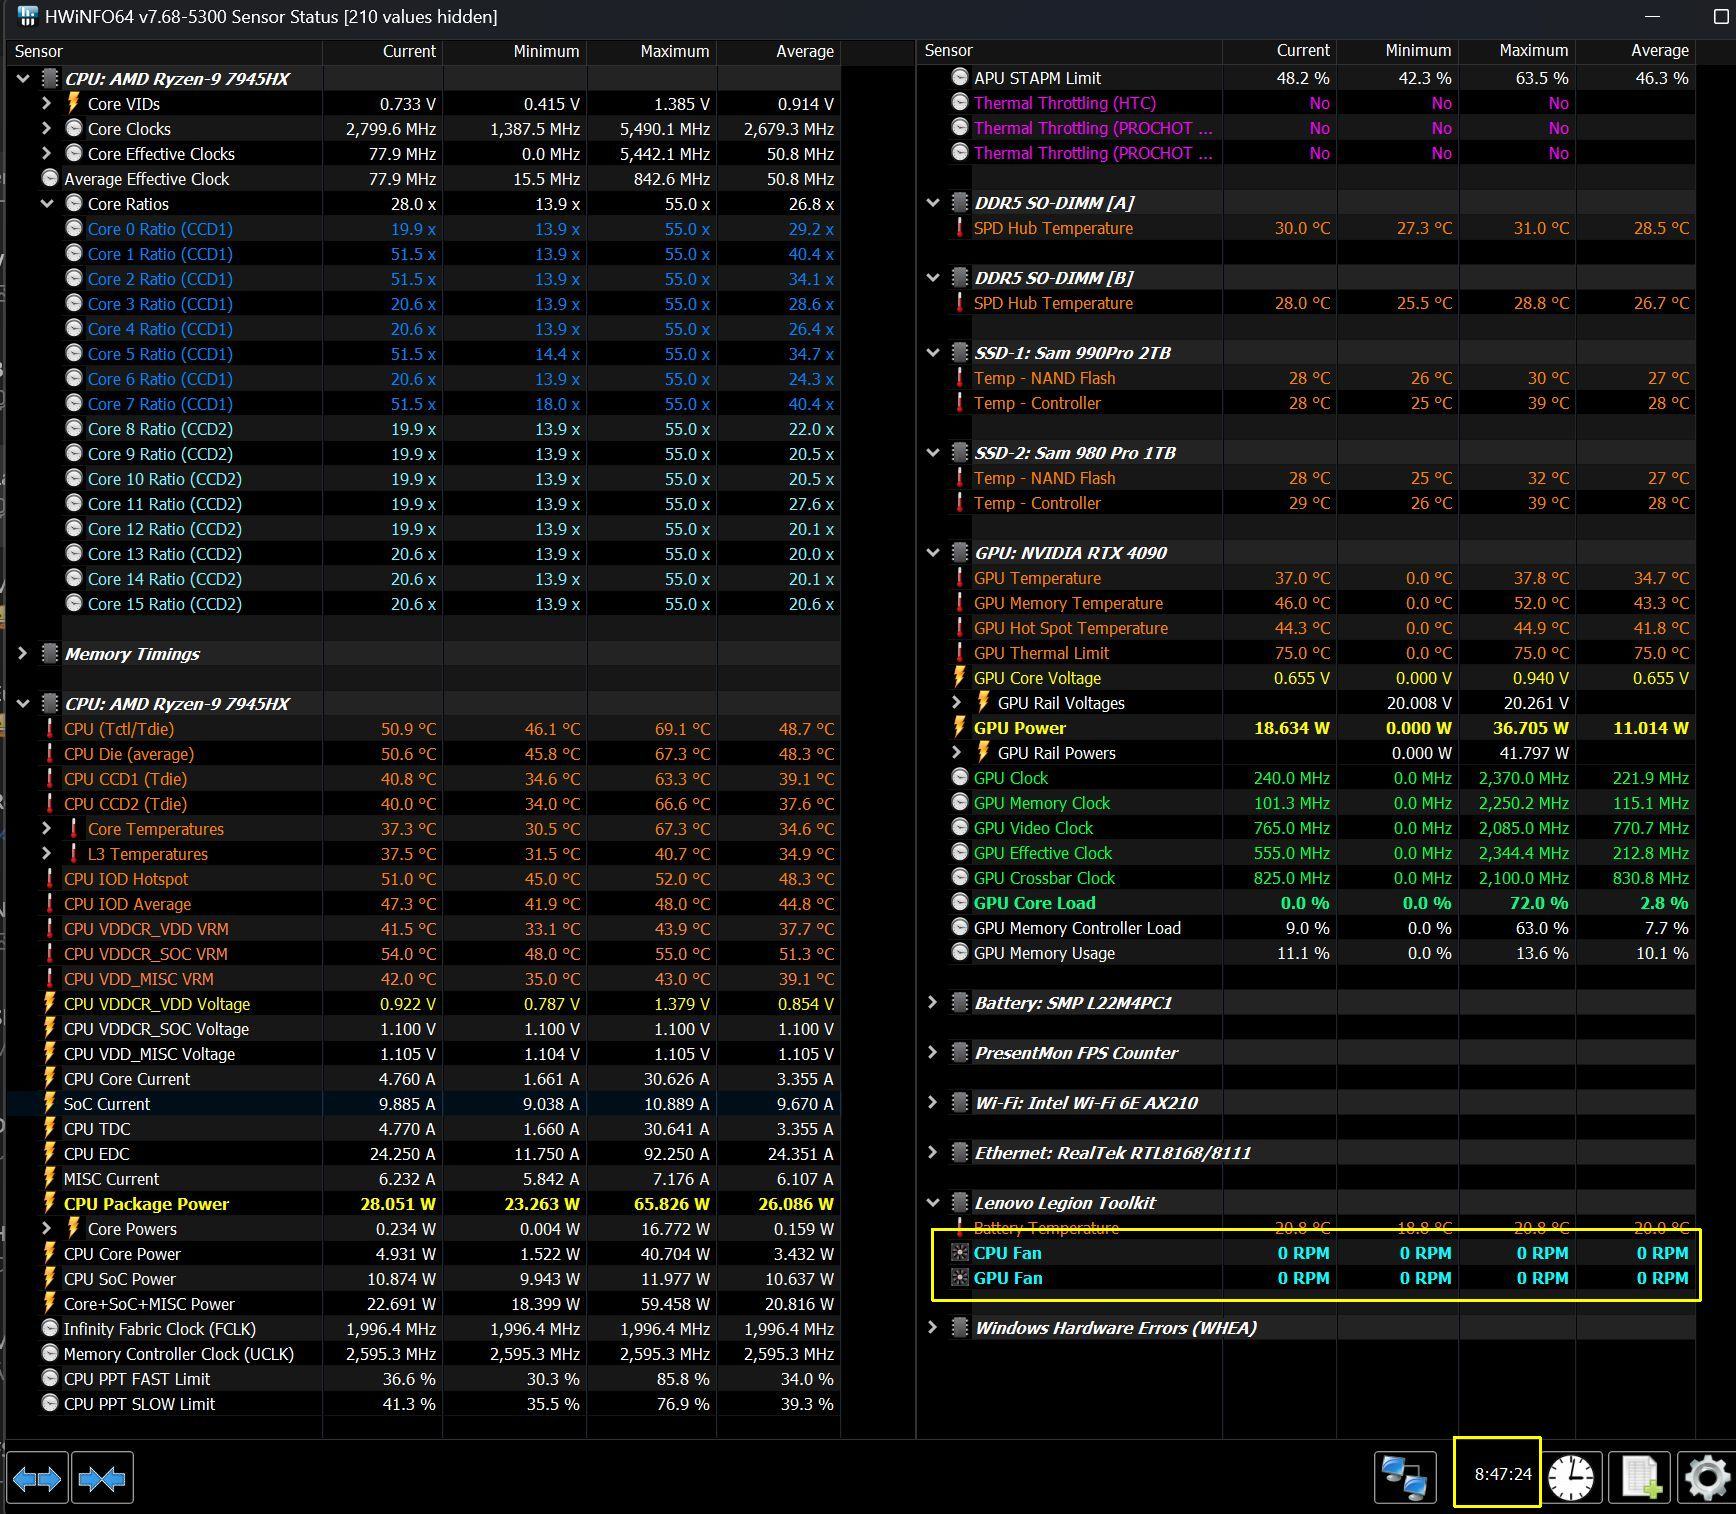Expand the L3 Temperatures row

46,854
